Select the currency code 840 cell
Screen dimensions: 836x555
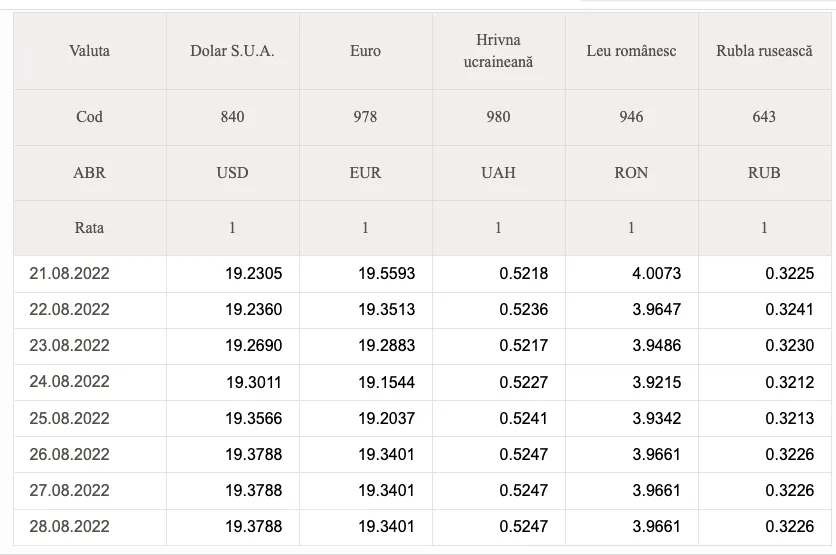tap(232, 117)
